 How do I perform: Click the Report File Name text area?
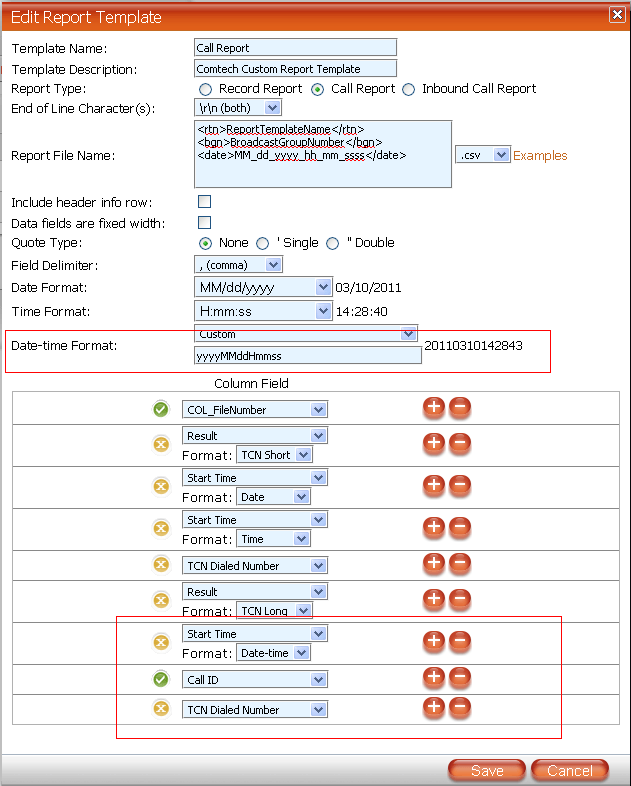click(323, 154)
